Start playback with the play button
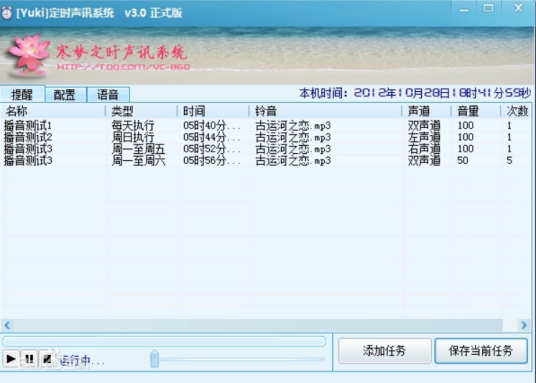 coord(10,359)
